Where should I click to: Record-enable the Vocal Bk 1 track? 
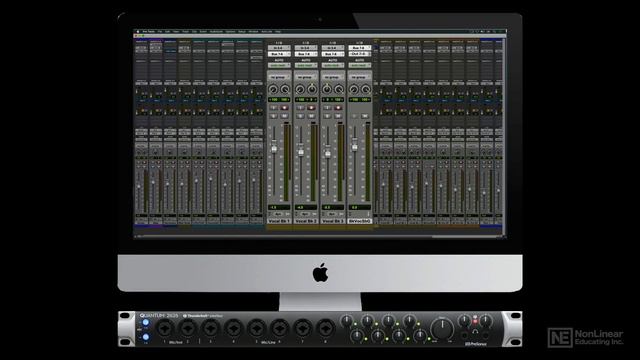click(284, 108)
